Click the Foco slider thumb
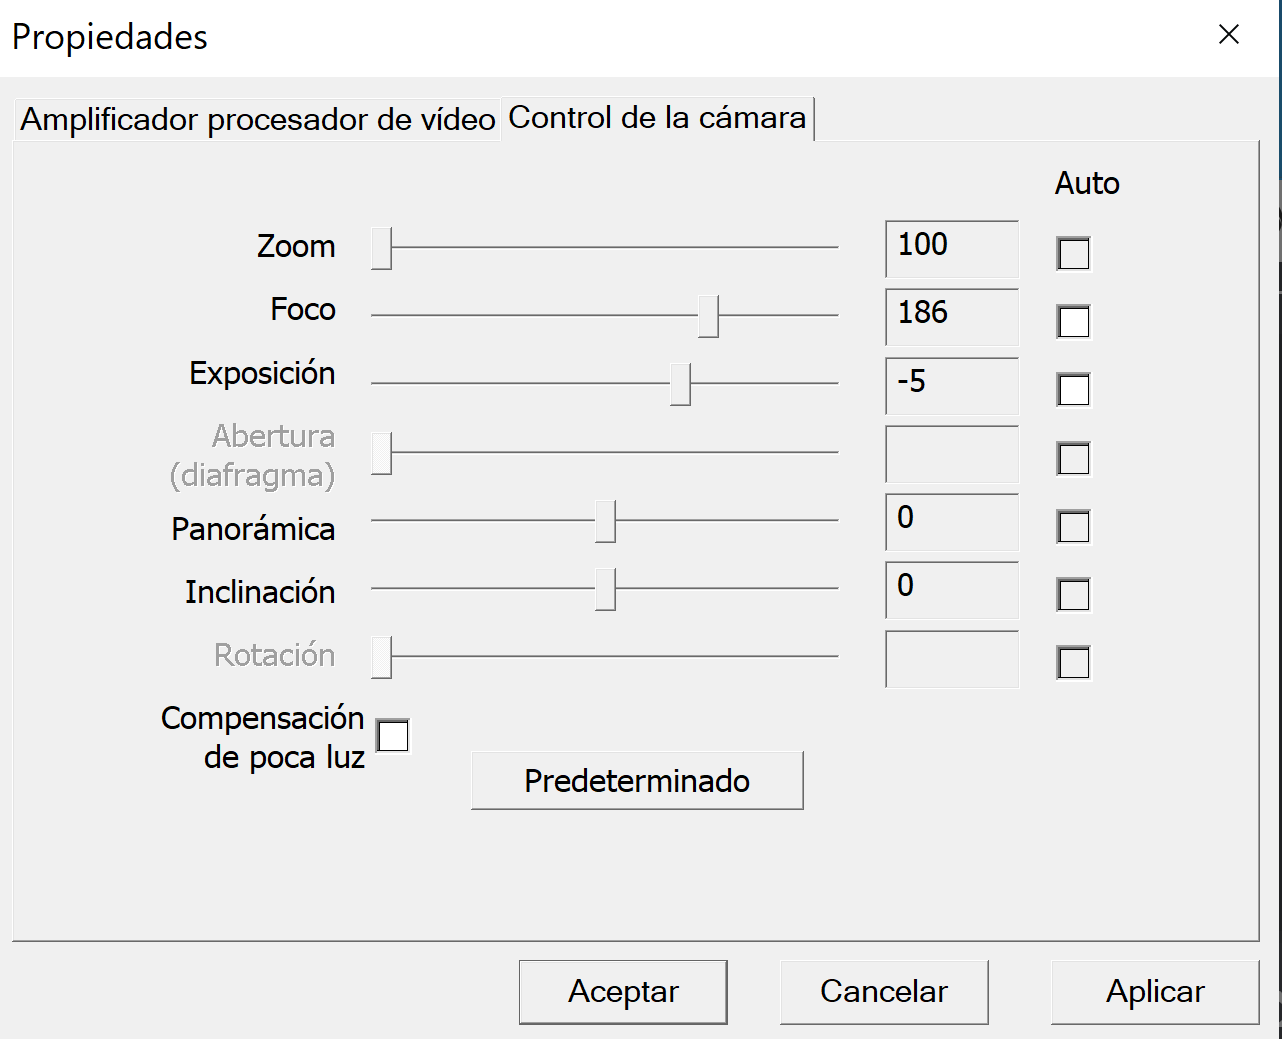This screenshot has width=1282, height=1039. [708, 316]
